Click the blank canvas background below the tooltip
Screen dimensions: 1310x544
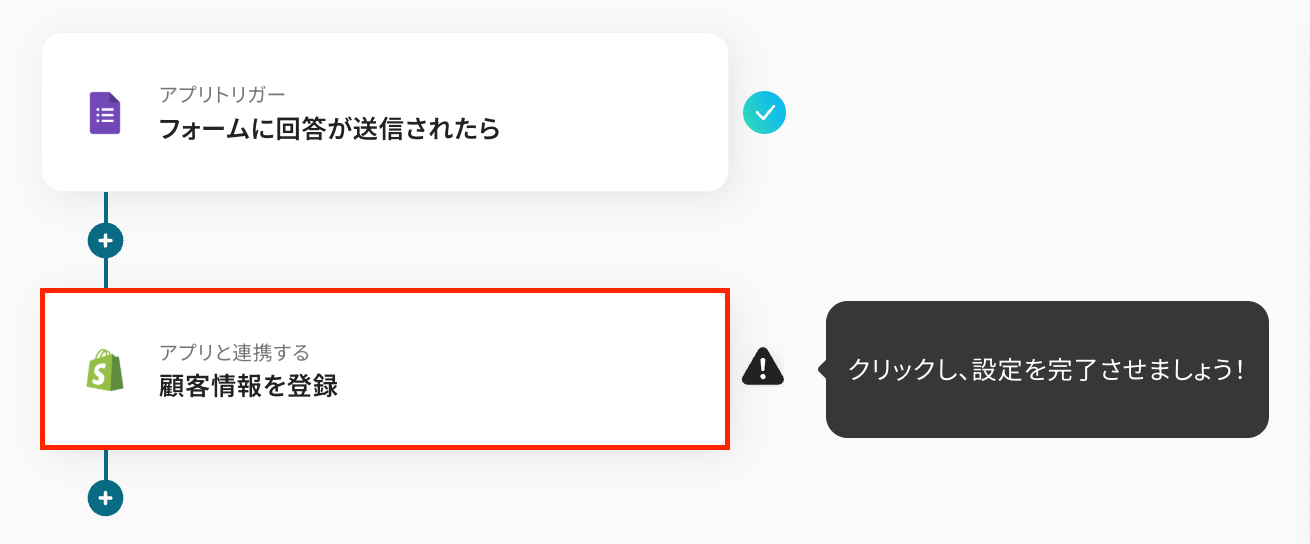click(x=1047, y=490)
